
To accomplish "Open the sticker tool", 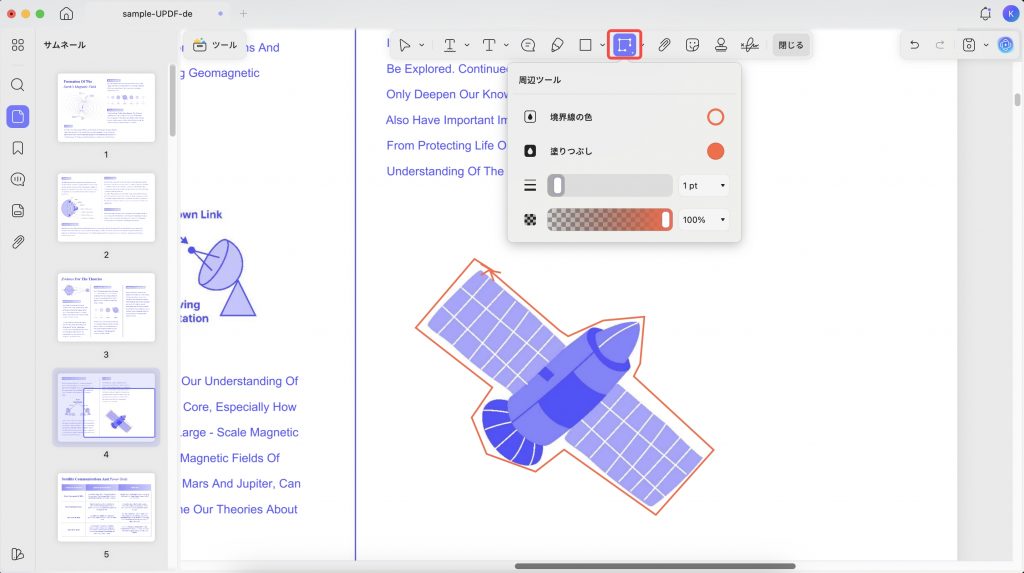I will [x=692, y=45].
